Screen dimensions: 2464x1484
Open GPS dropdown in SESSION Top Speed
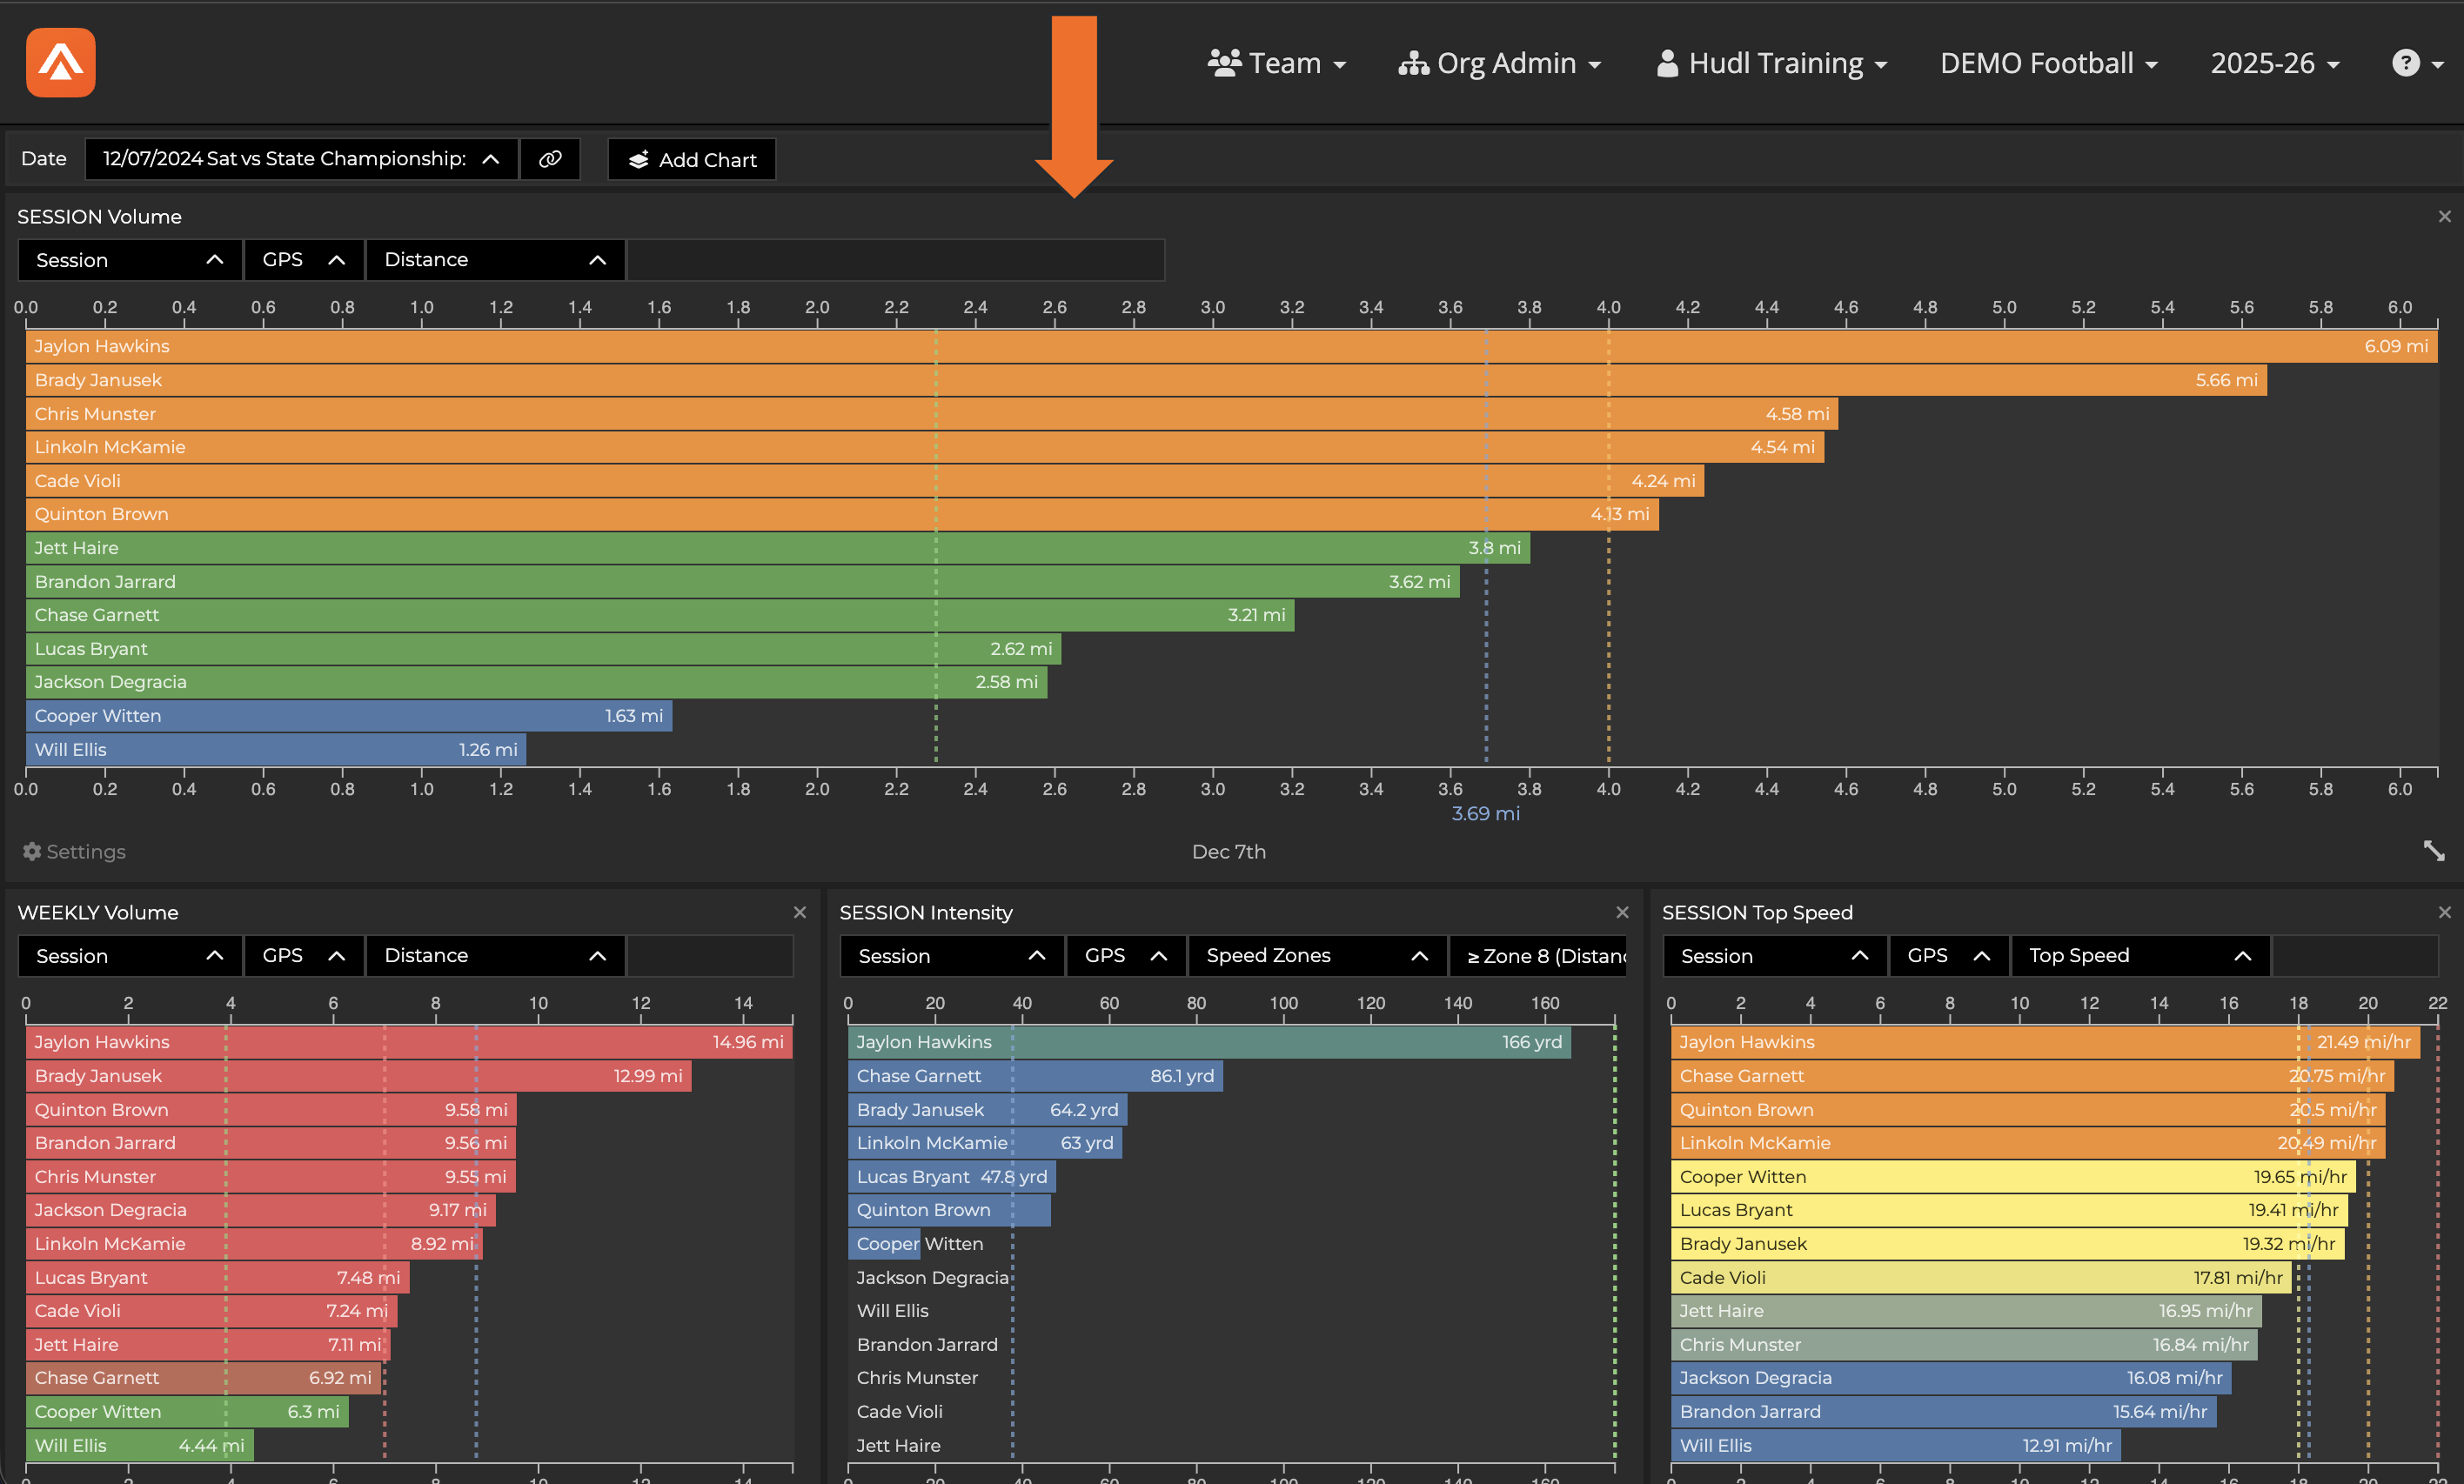pyautogui.click(x=1949, y=956)
